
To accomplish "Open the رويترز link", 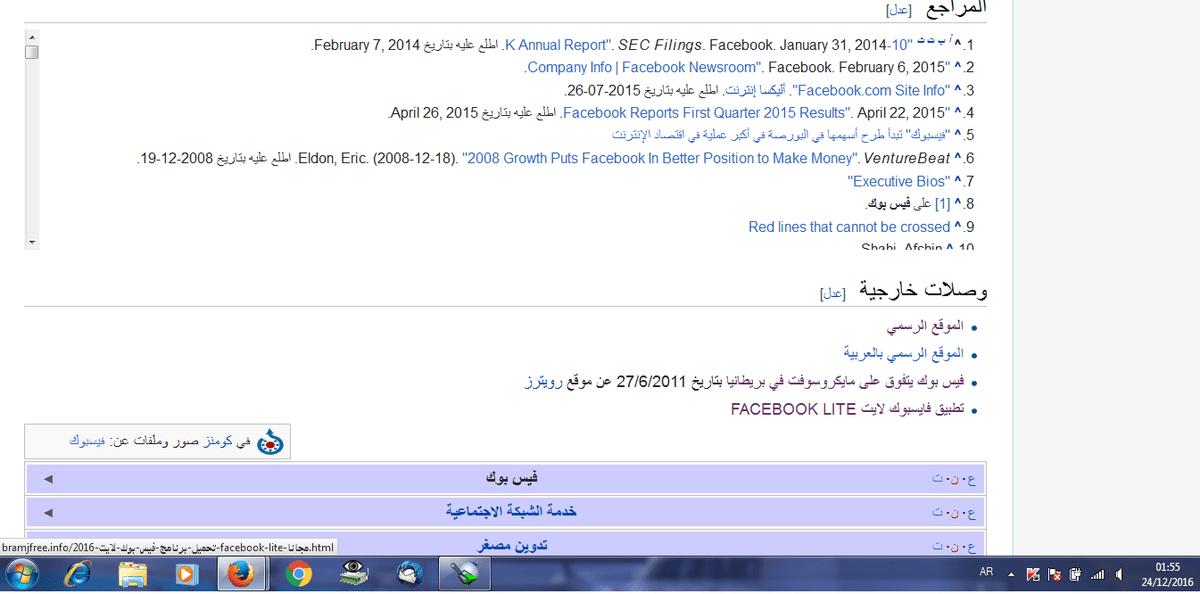I will click(x=545, y=381).
